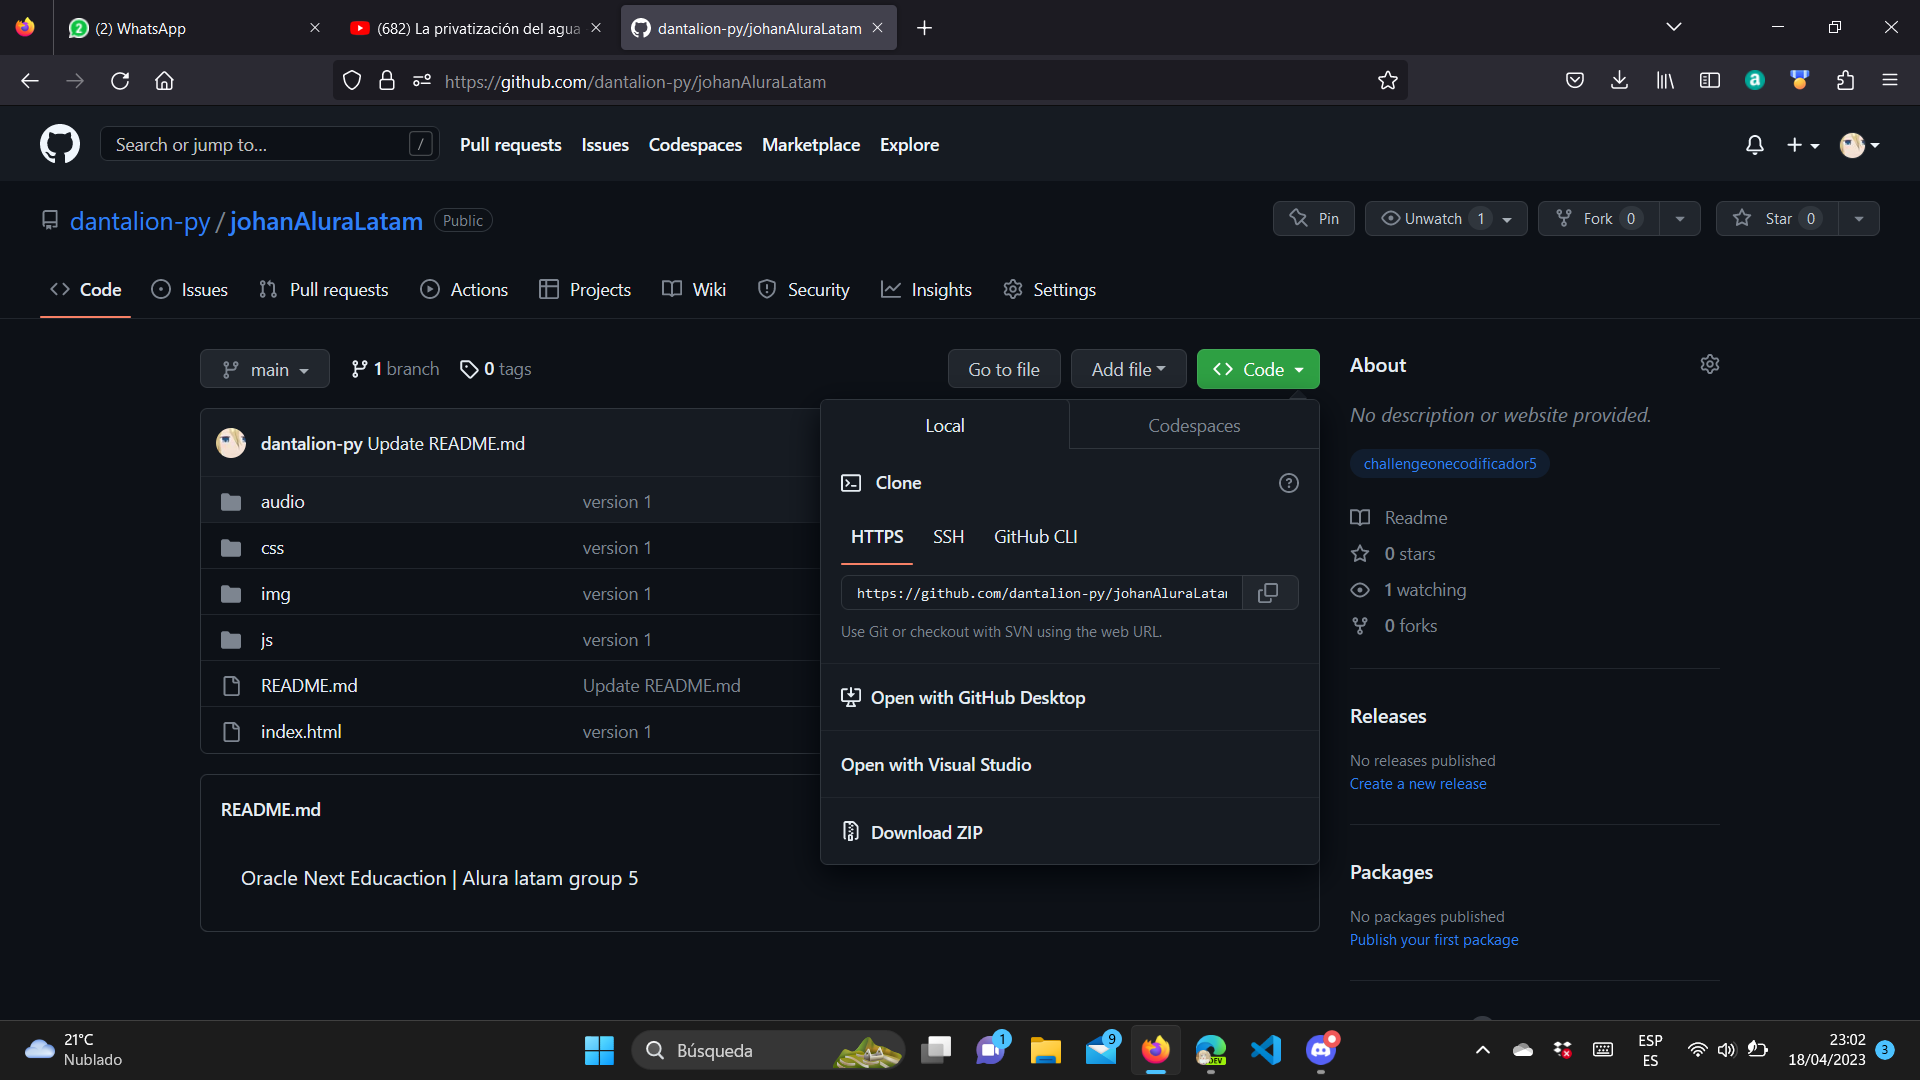Click Create a new release link
This screenshot has height=1080, width=1920.
(1418, 784)
